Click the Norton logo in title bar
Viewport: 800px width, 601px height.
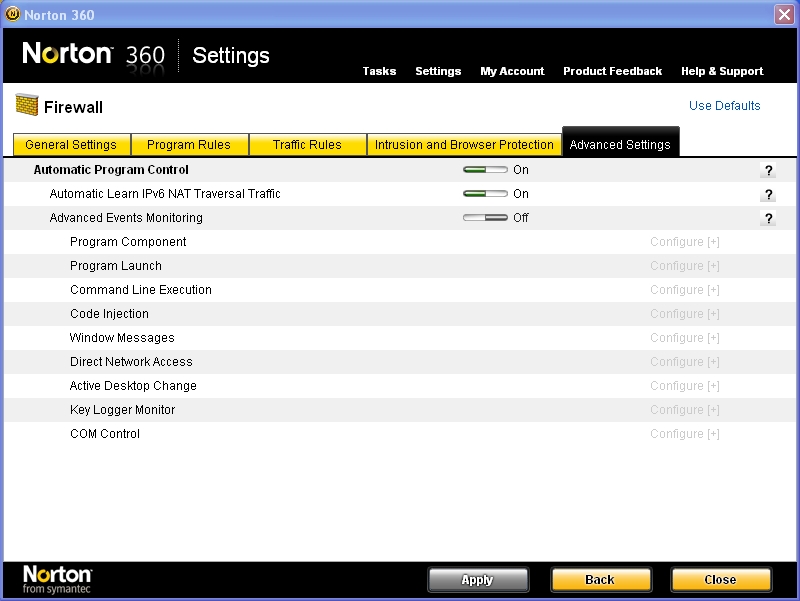click(12, 14)
